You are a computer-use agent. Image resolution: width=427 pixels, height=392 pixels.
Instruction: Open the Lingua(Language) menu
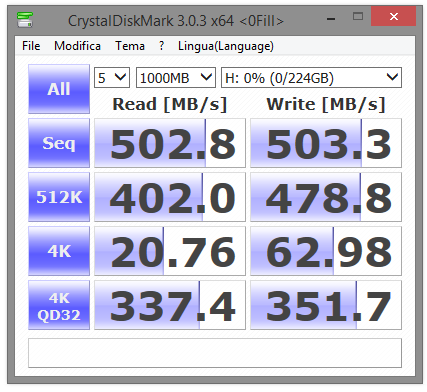pyautogui.click(x=226, y=46)
